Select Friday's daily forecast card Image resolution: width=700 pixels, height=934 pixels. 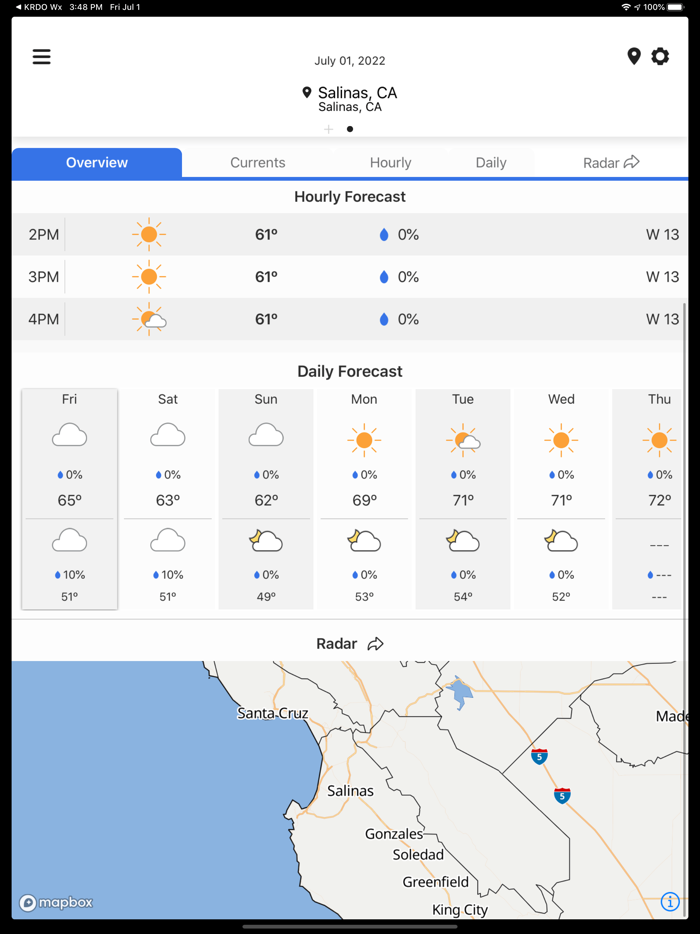tap(69, 497)
